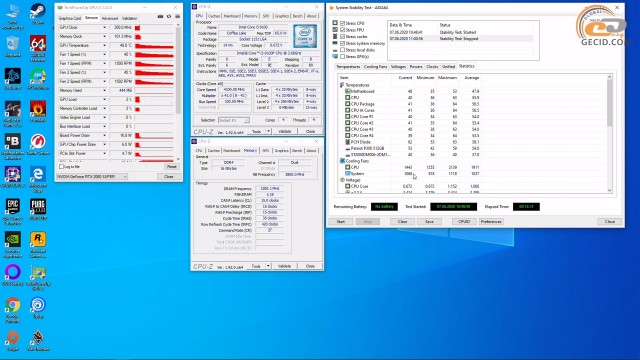Click Clear in System Stability Test
Image resolution: width=640 pixels, height=360 pixels.
click(x=402, y=221)
